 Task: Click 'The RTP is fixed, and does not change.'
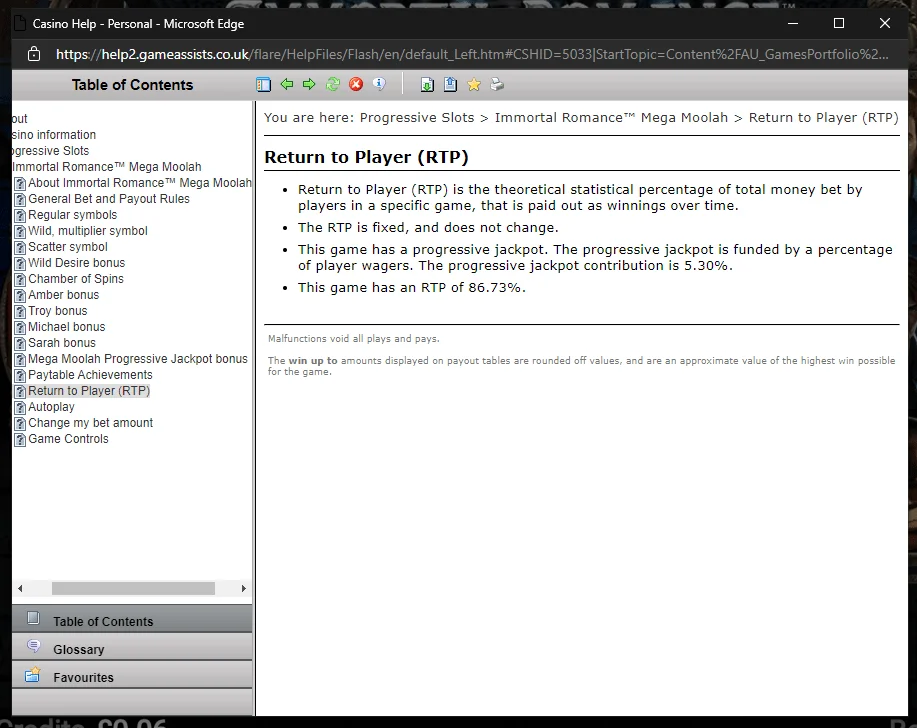pos(428,227)
